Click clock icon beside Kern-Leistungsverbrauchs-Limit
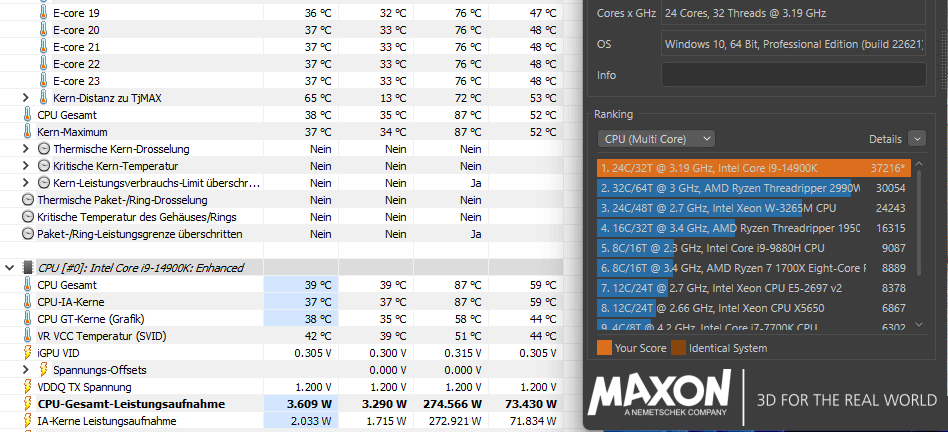 pos(44,182)
